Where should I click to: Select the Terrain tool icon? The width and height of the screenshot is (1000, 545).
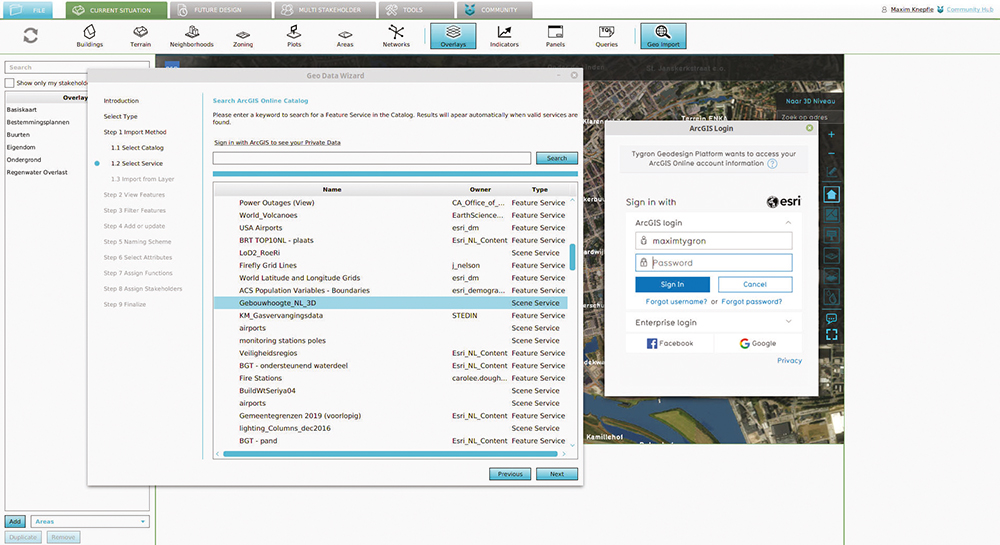coord(140,35)
